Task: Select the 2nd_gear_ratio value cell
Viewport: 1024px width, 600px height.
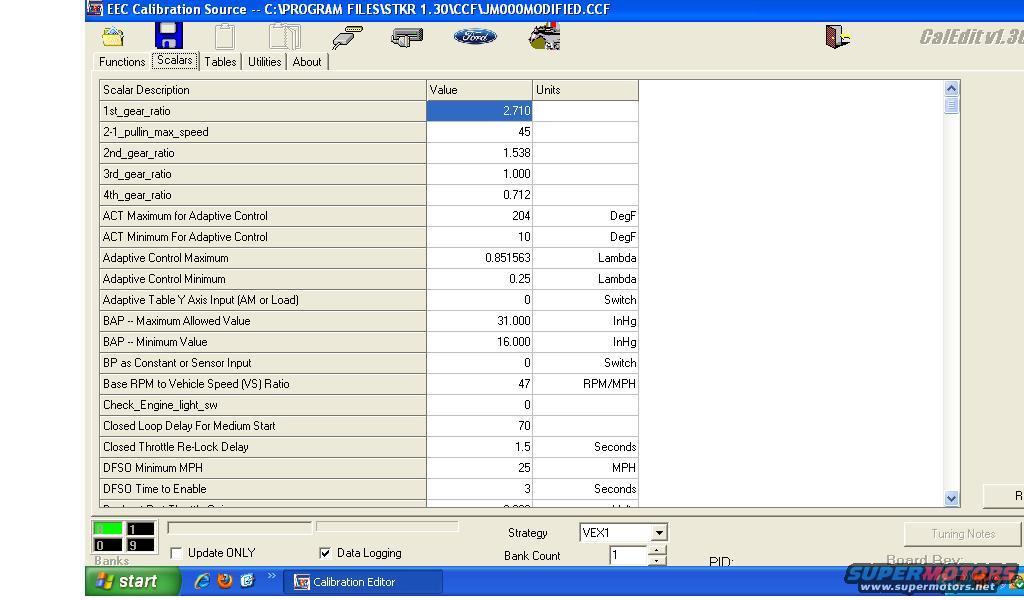Action: pos(480,153)
